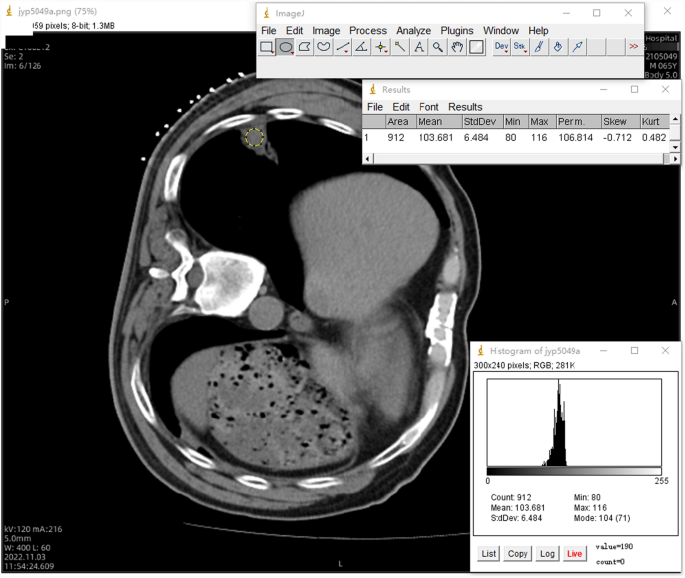Click the Log button in Histogram
Screen dimensions: 685x578
coord(547,554)
